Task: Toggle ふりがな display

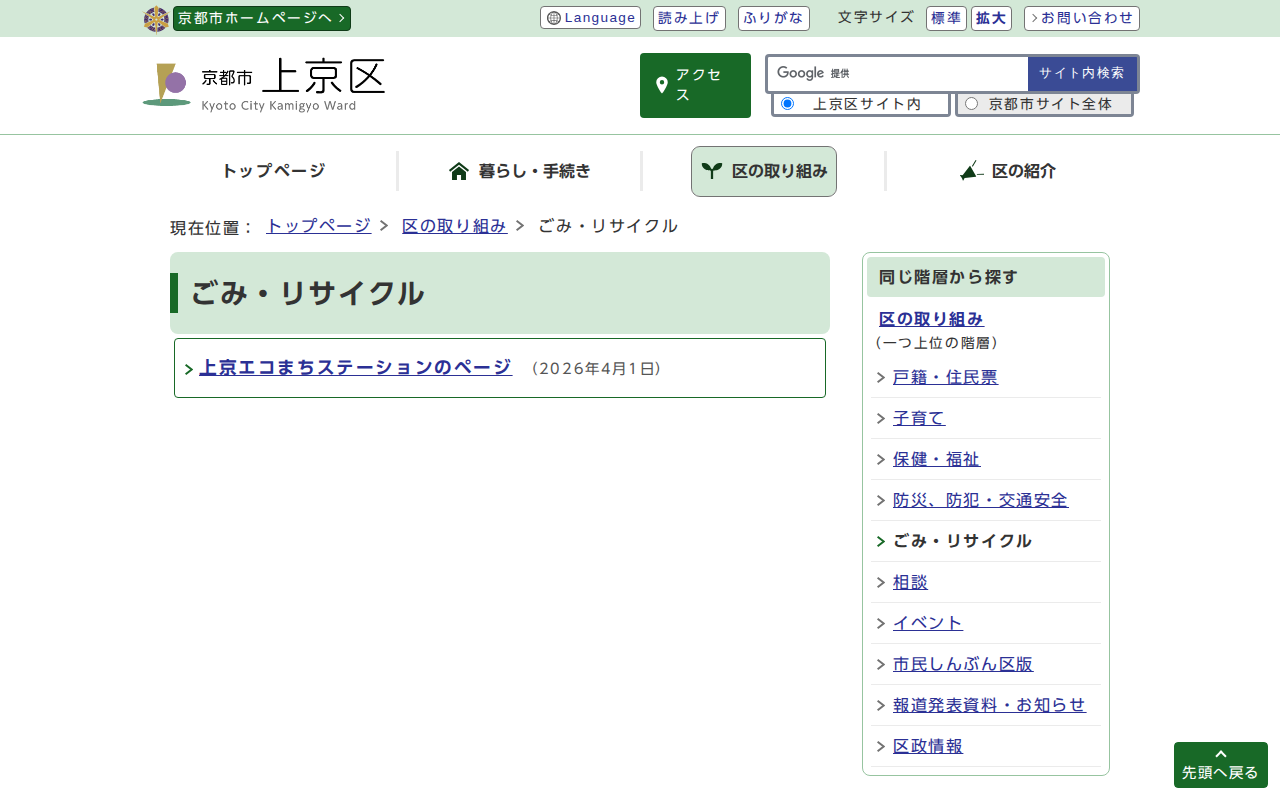Action: pos(773,18)
